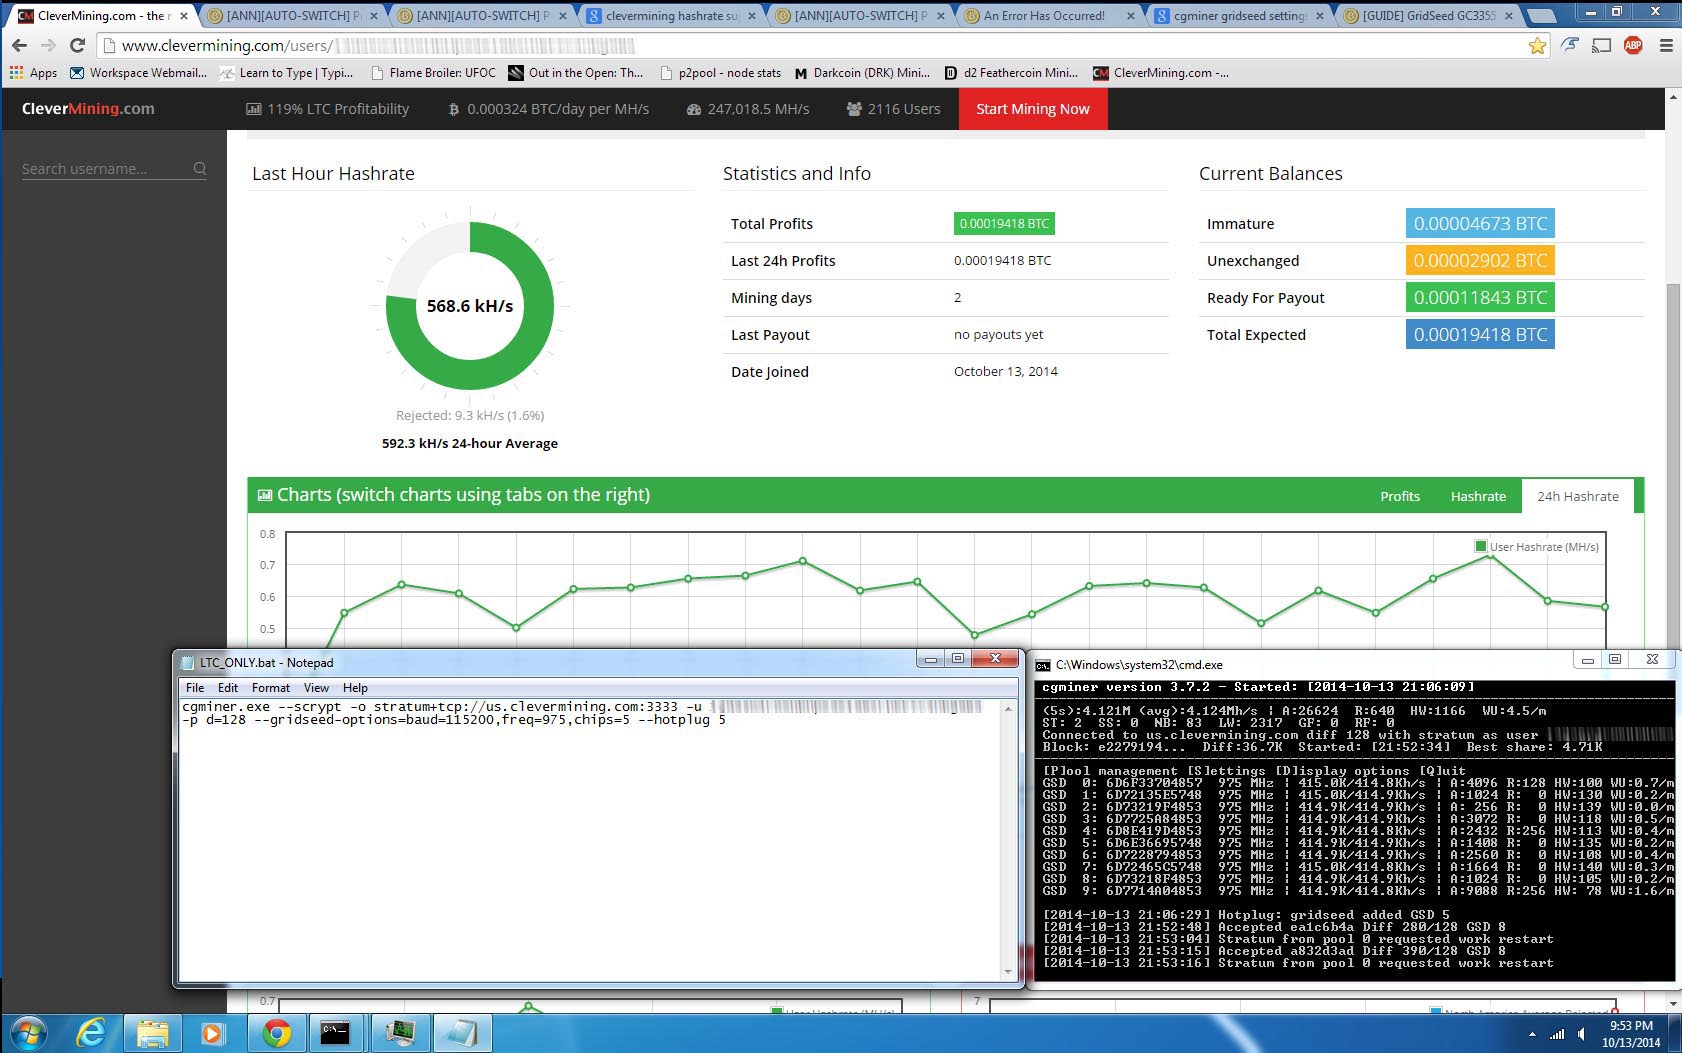Screen dimensions: 1682x1053
Task: Click the clock in system tray
Action: tap(1631, 1034)
